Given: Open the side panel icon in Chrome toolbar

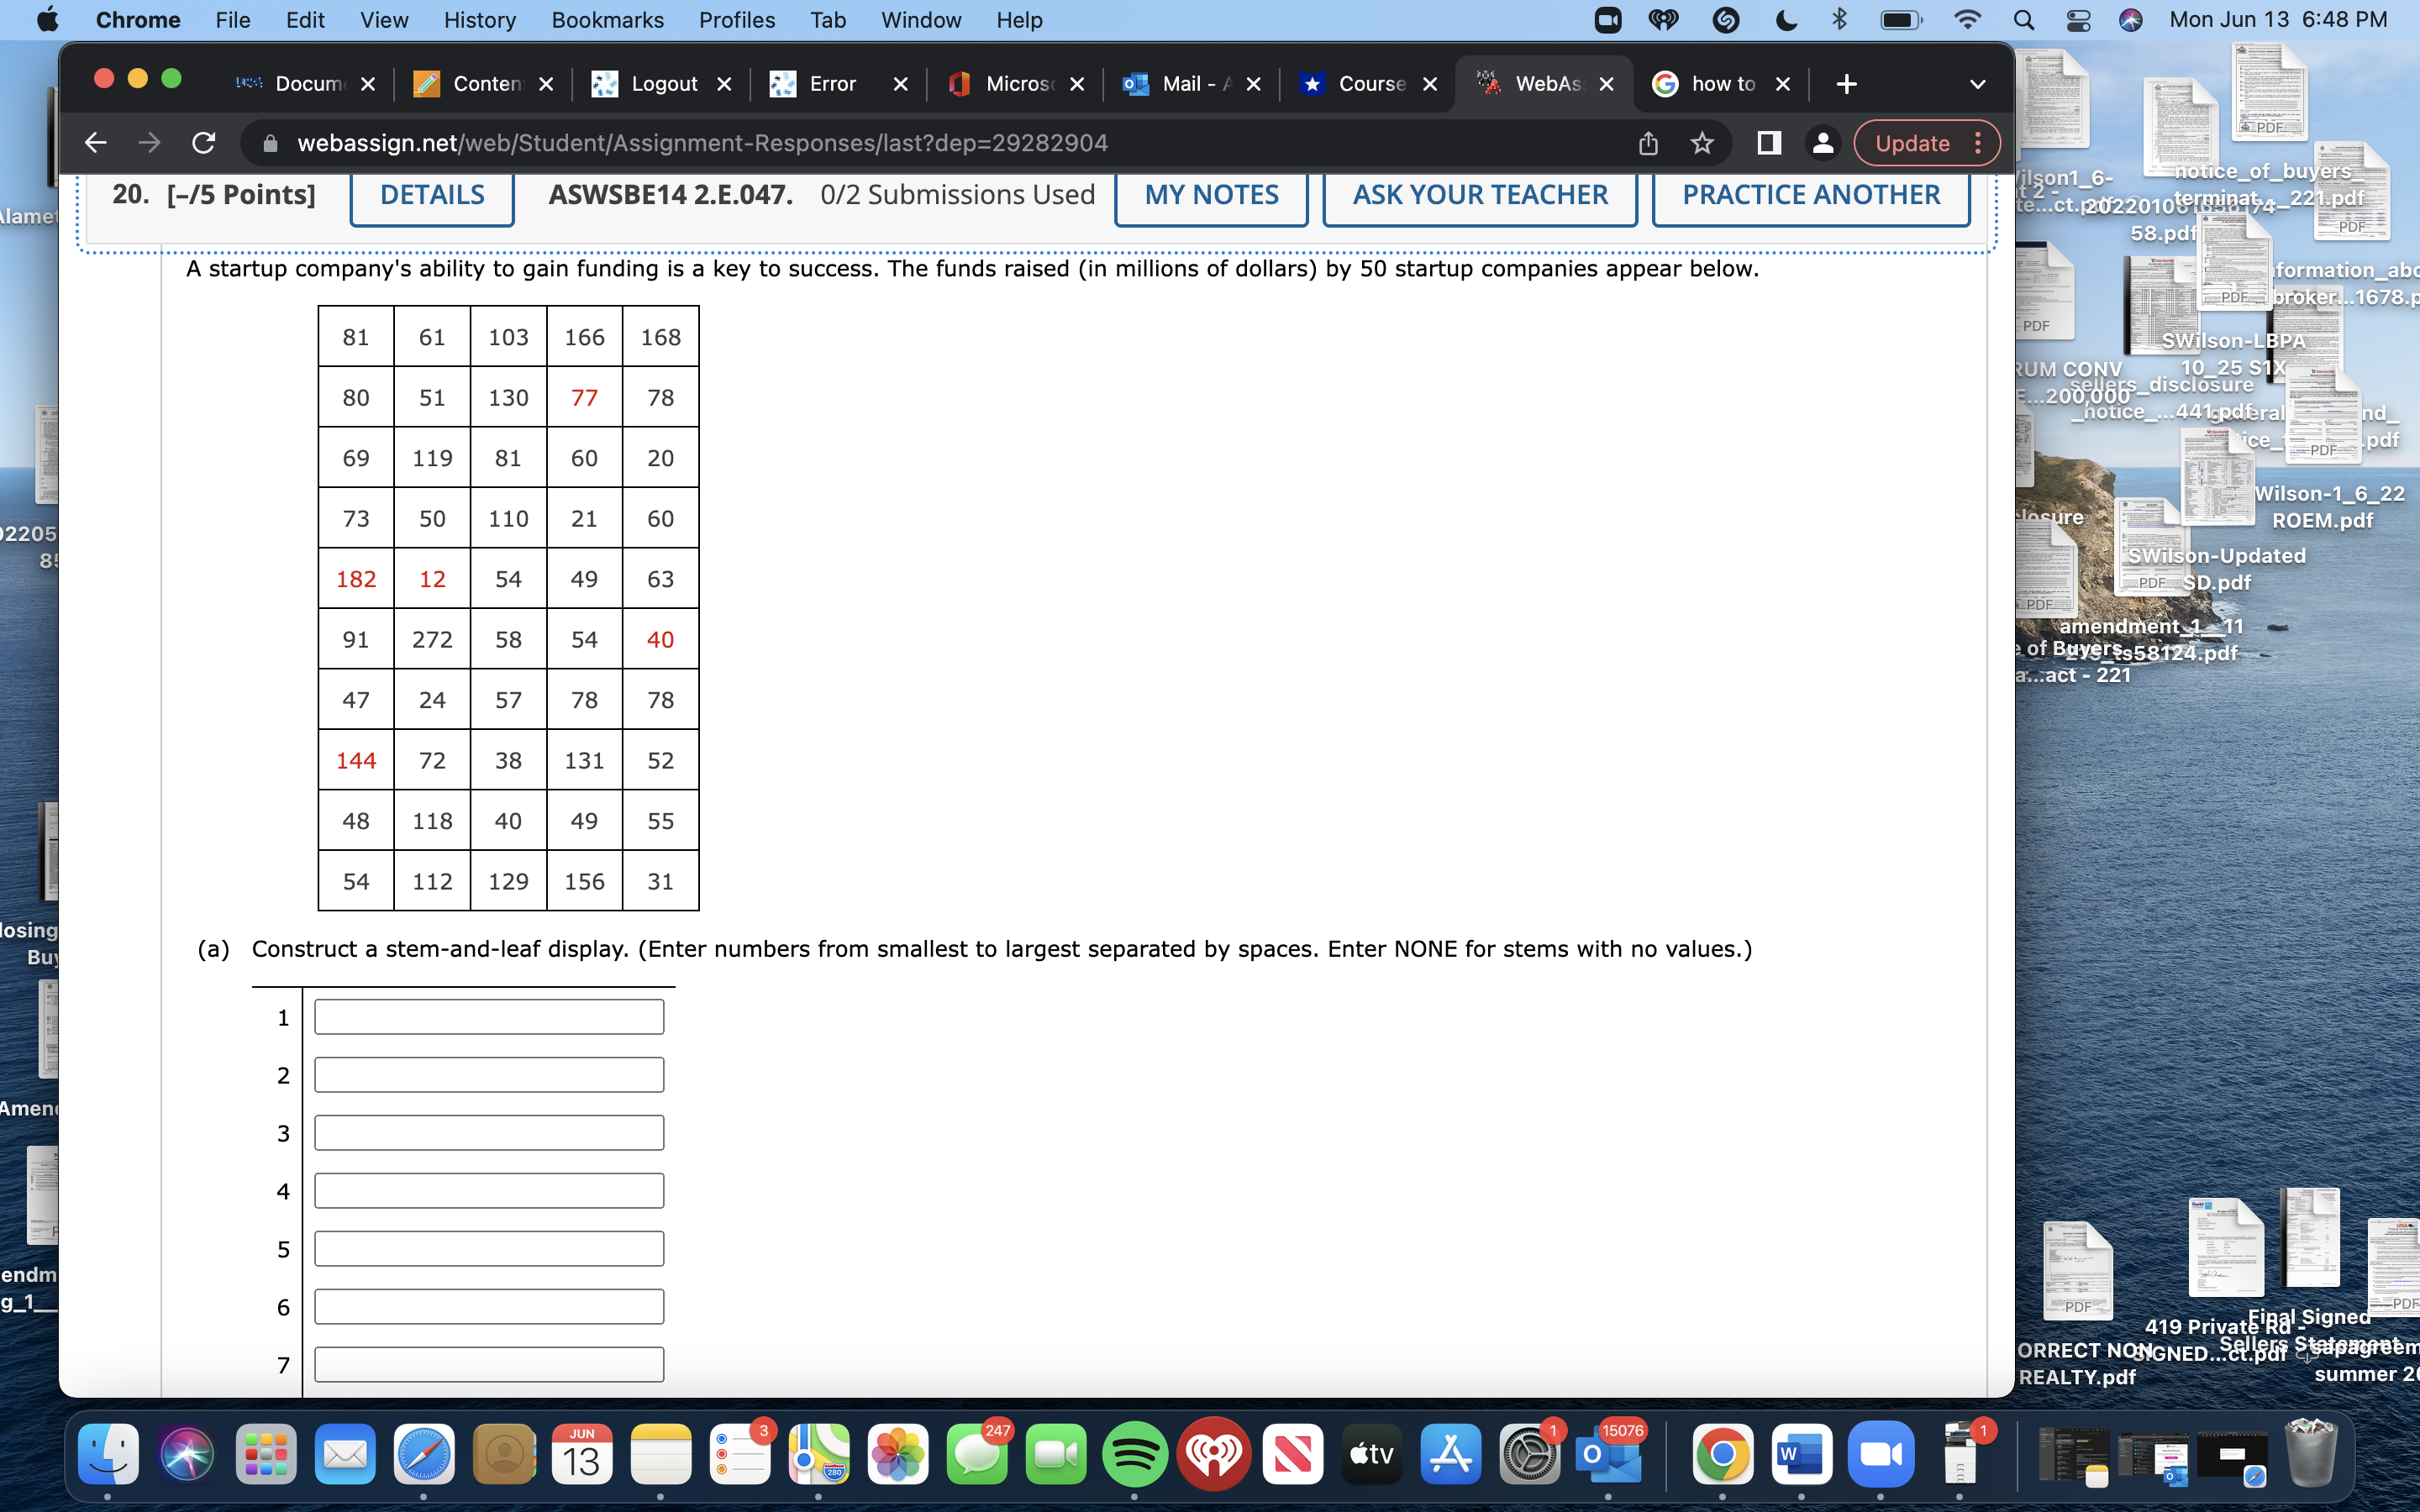Looking at the screenshot, I should pos(1768,142).
